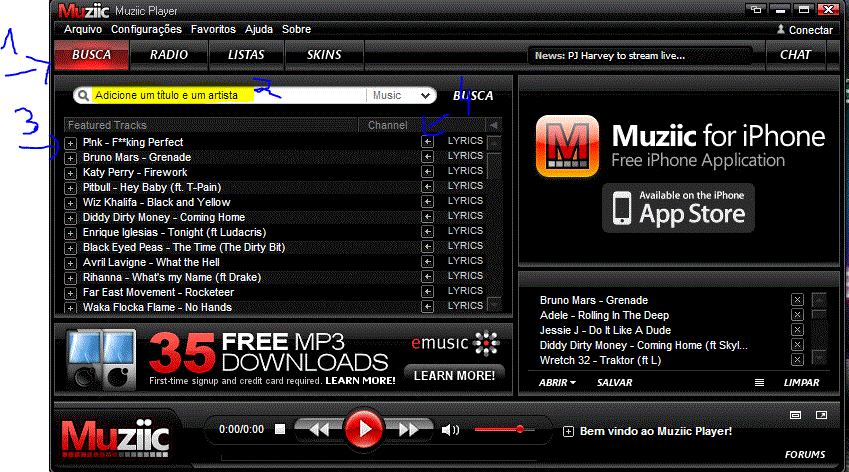Add Diddy Dirty Money - Coming Home arrow
Viewport: 849px width, 472px height.
428,217
